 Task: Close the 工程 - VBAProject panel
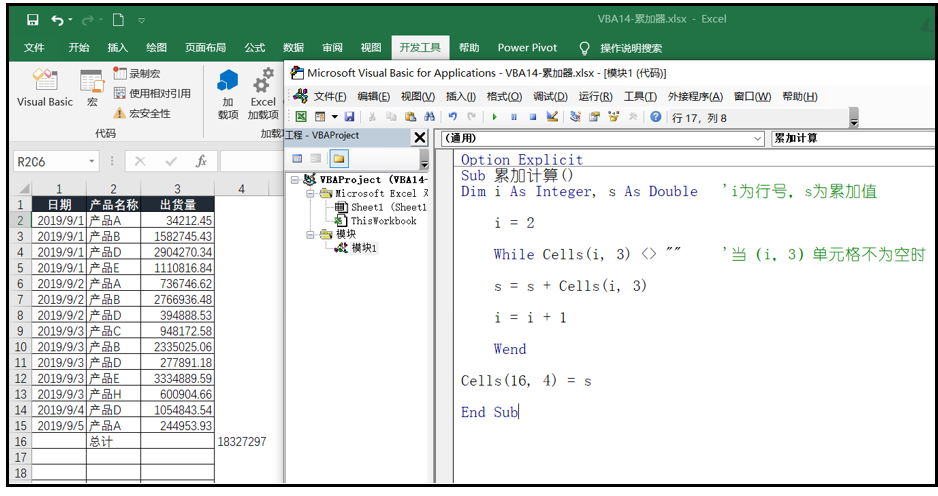tap(420, 138)
